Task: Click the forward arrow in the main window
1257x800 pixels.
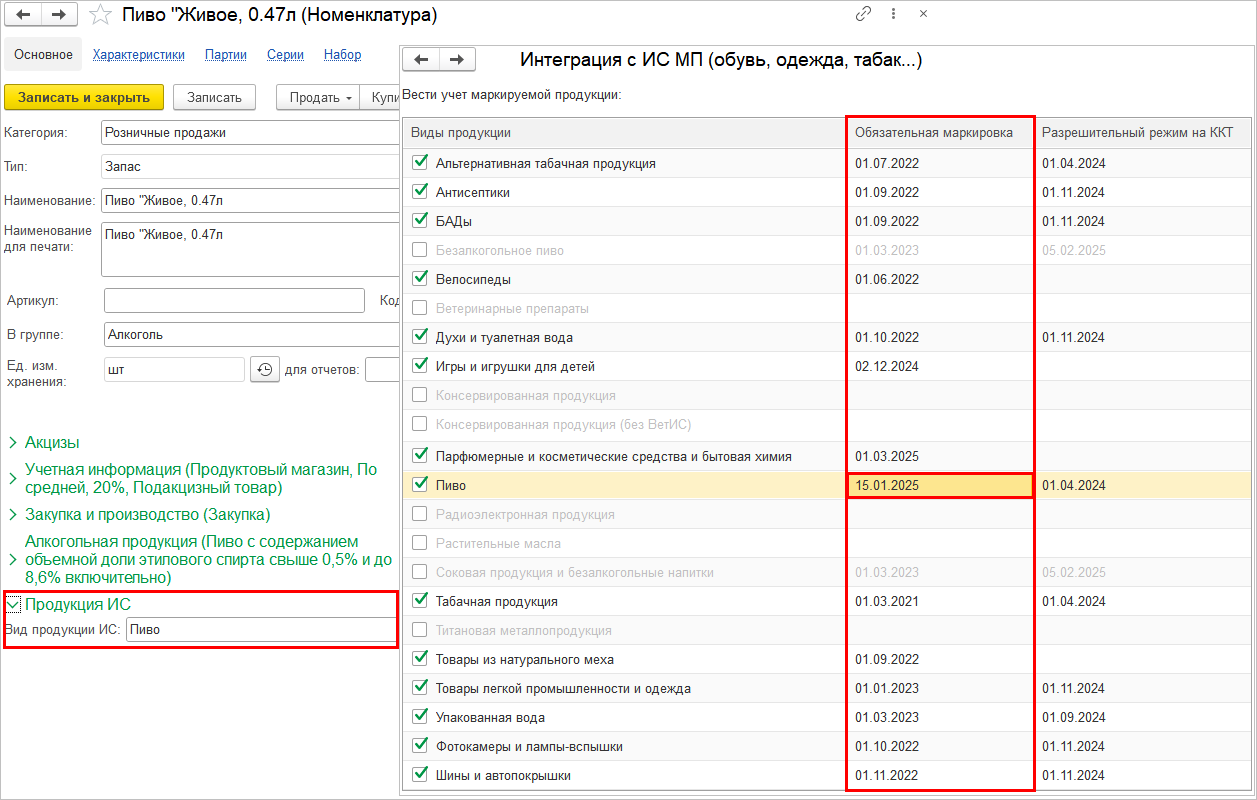Action: point(58,15)
